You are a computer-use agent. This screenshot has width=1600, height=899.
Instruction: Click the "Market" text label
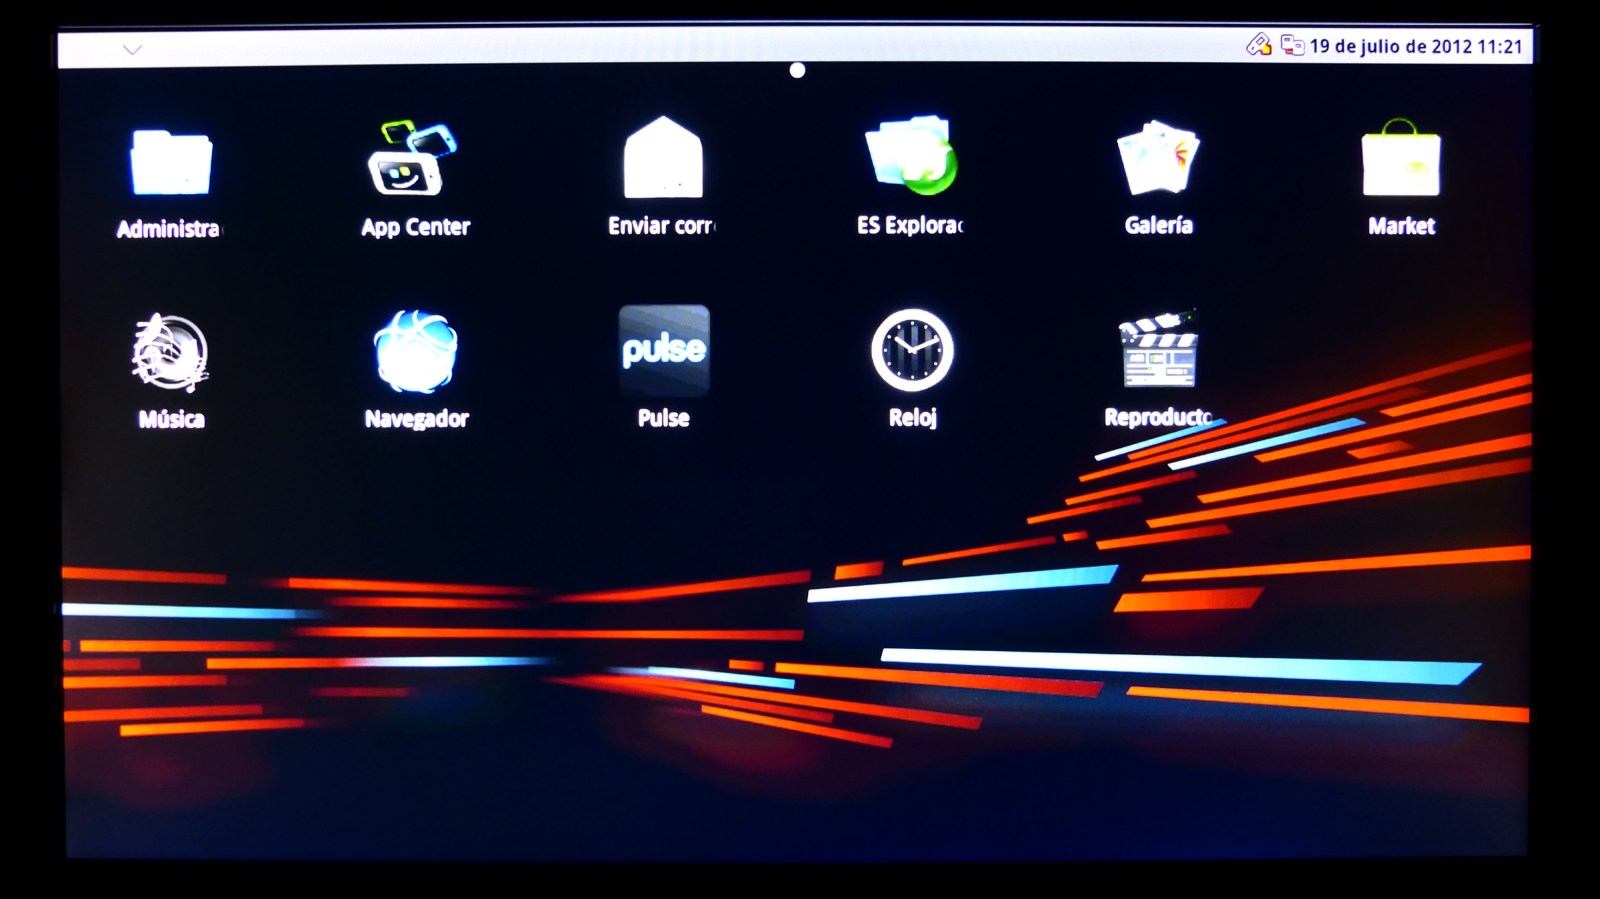coord(1401,226)
